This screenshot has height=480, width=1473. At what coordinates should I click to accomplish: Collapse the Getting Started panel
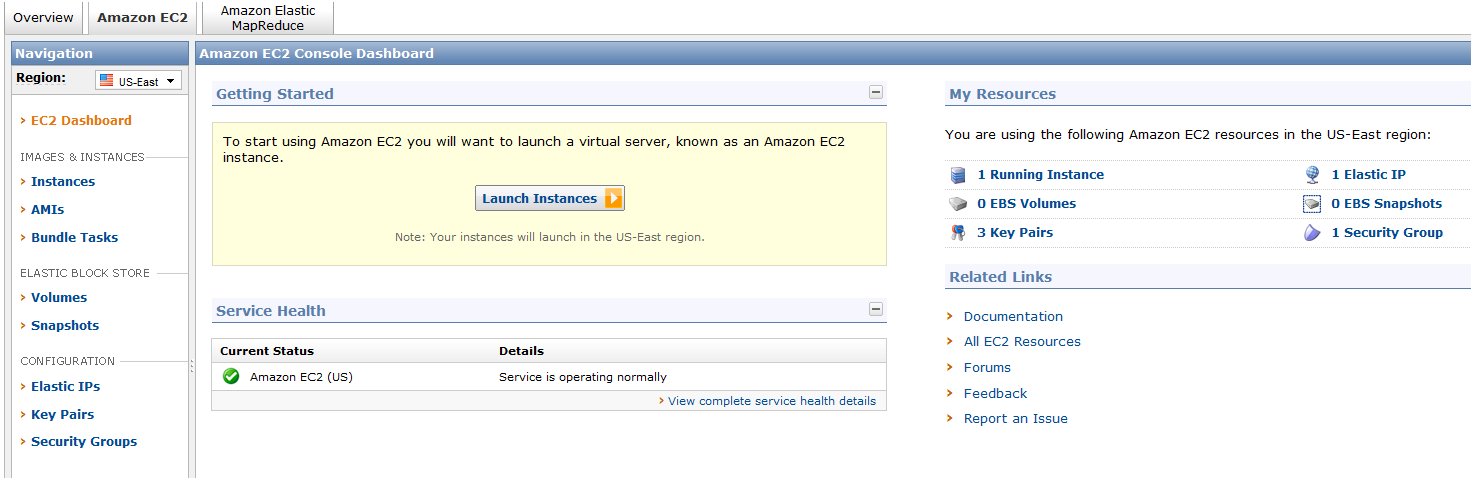click(x=876, y=92)
